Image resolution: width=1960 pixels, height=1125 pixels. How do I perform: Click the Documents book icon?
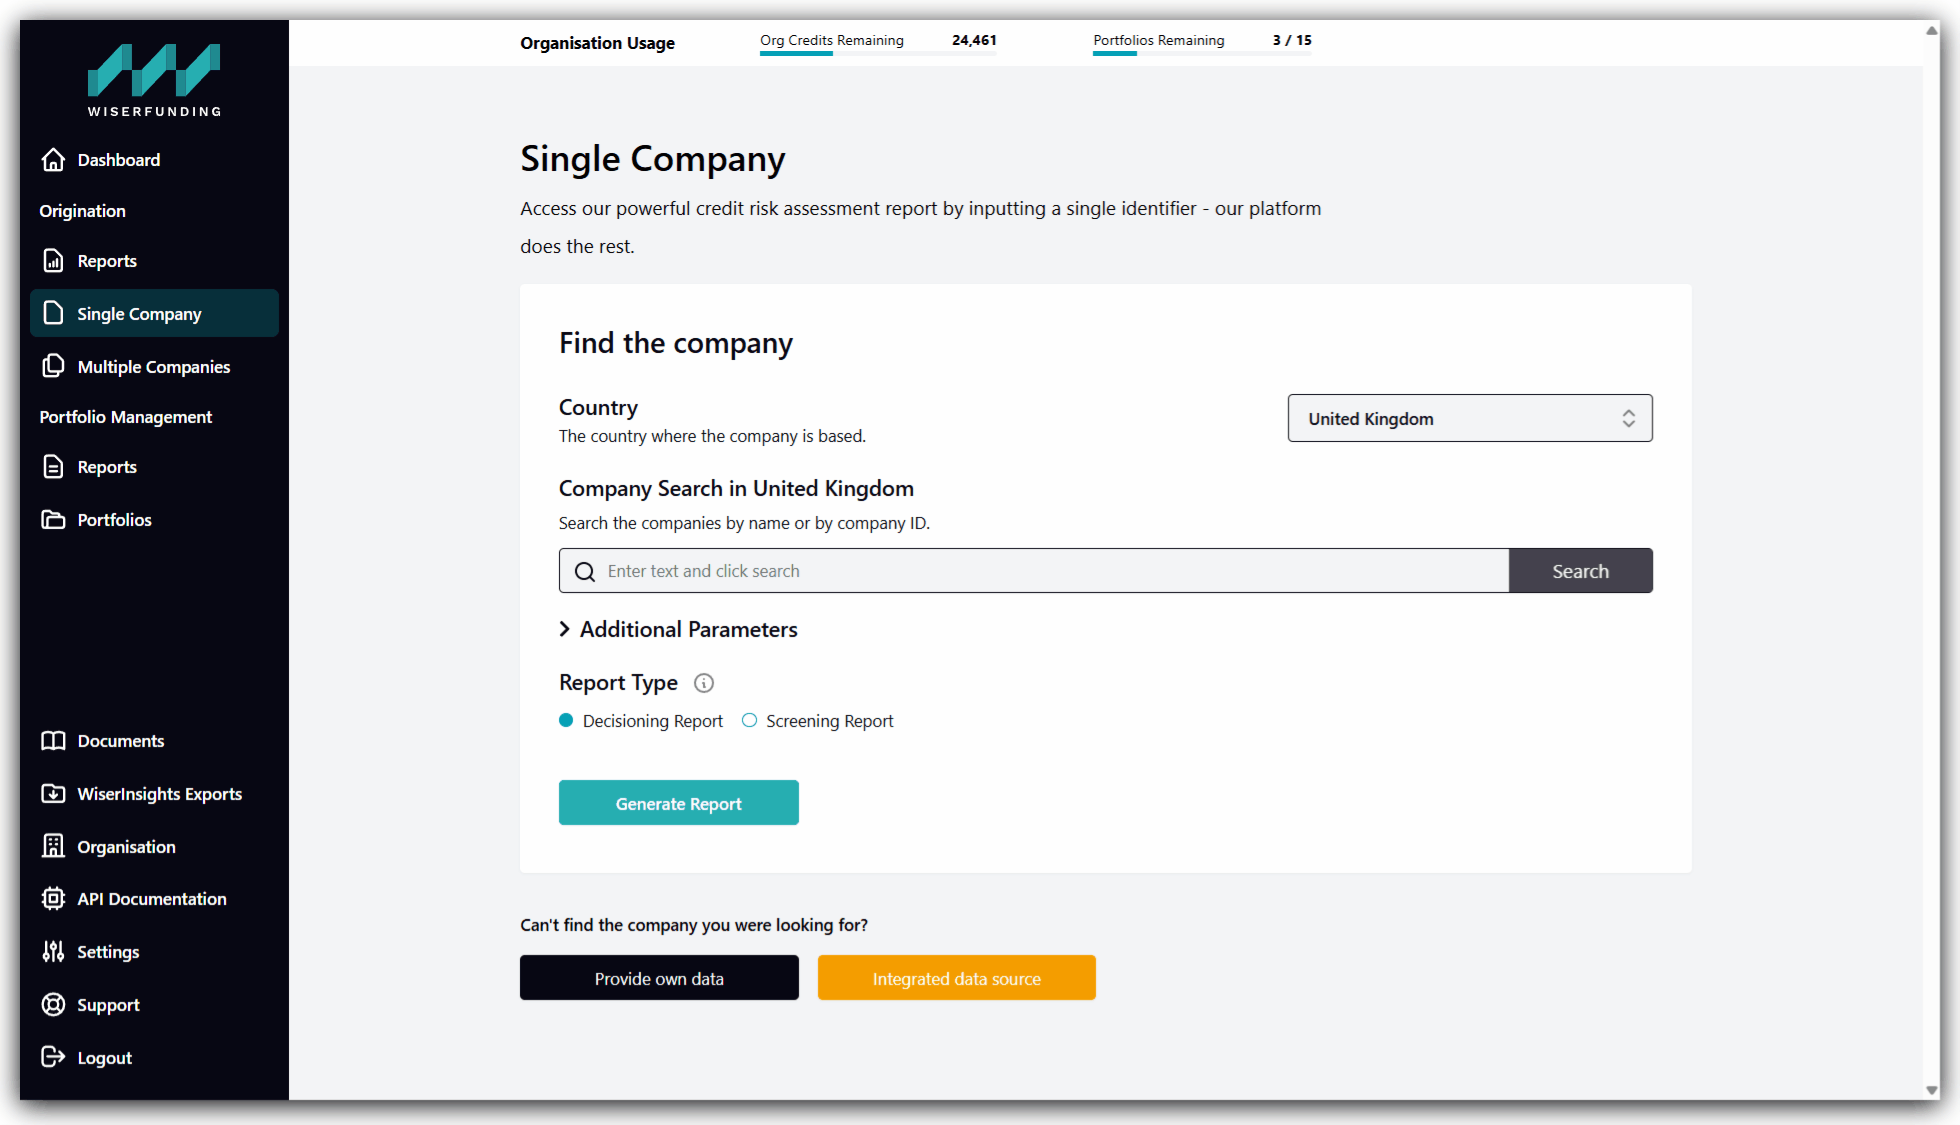(53, 741)
